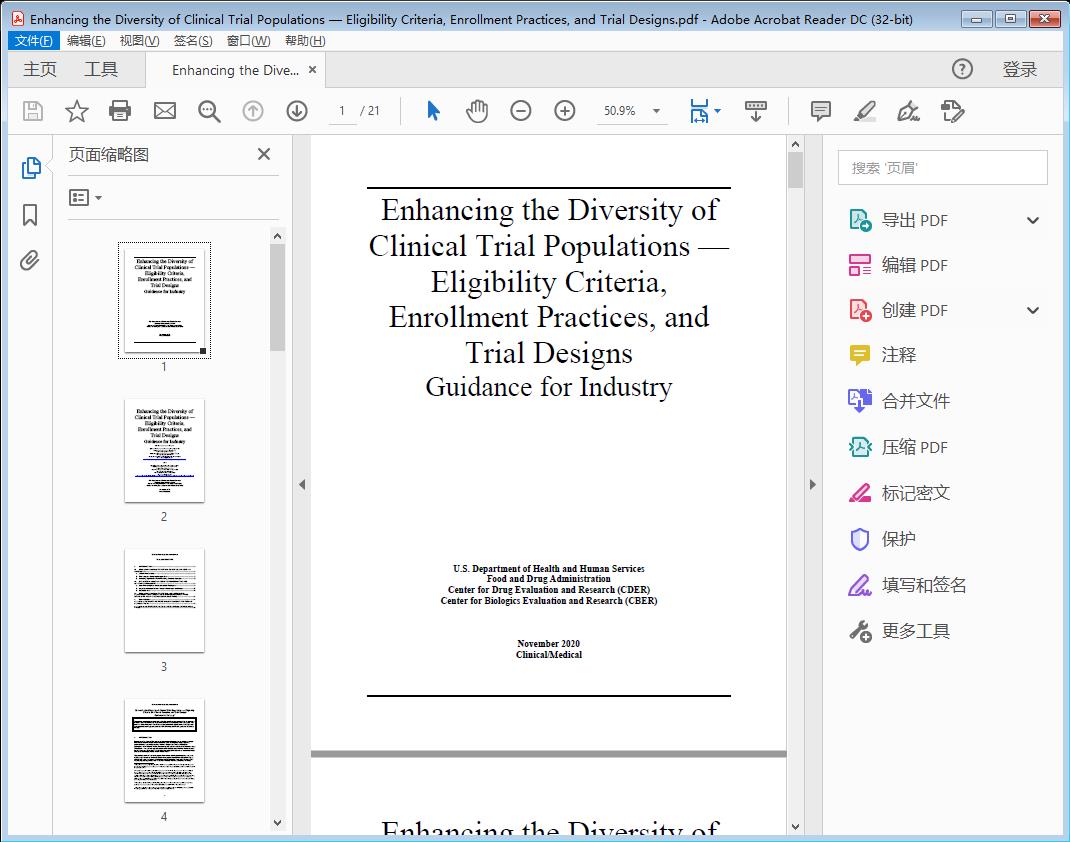
Task: Open the thumbnail panel options dropdown
Action: coord(86,197)
